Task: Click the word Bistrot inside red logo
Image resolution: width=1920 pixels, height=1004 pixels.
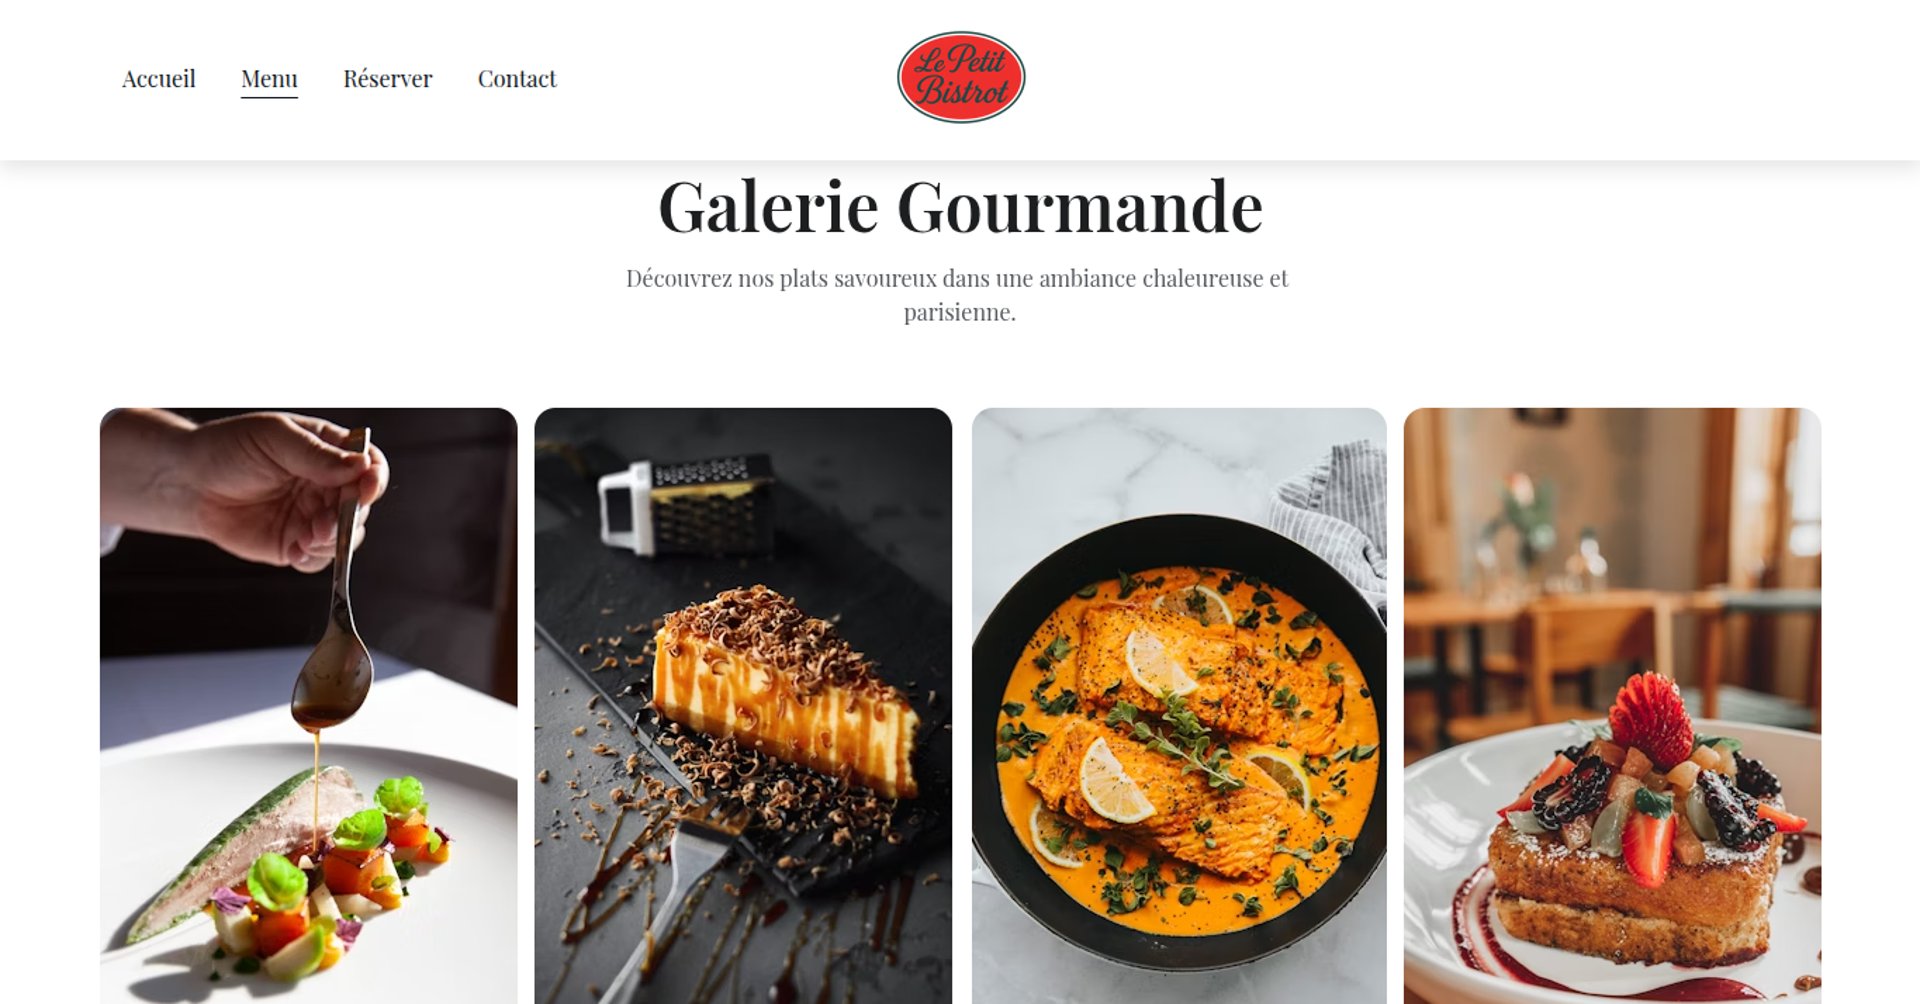Action: [x=962, y=92]
